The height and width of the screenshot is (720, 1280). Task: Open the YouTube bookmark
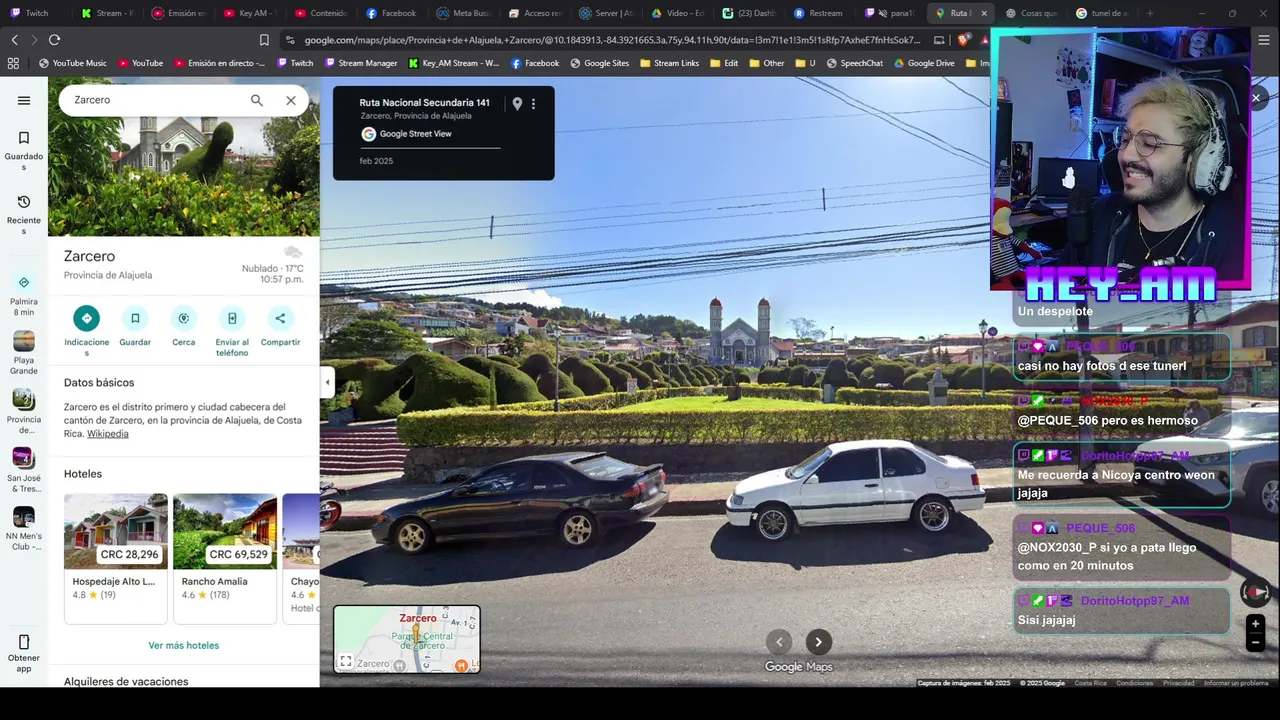(141, 63)
